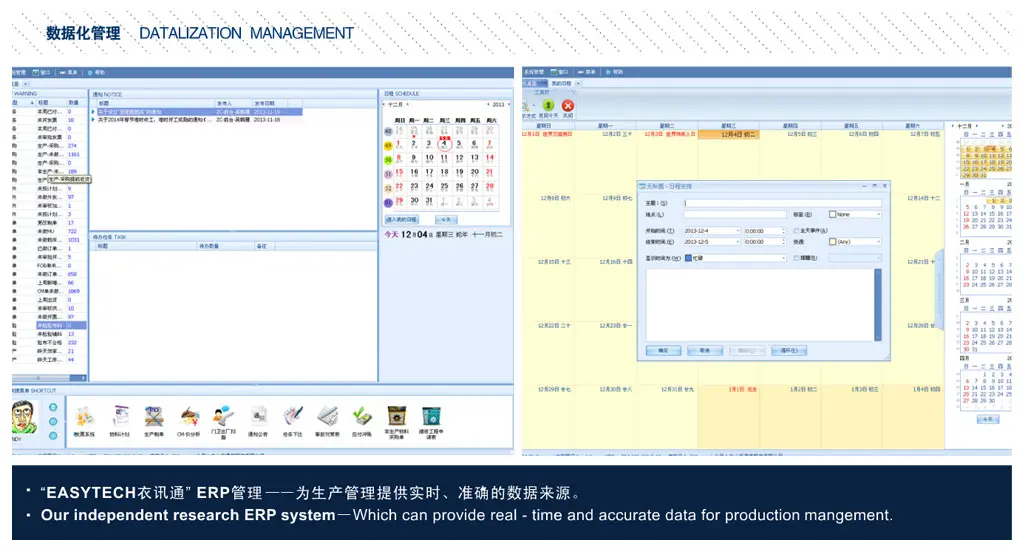
Task: Tick the 提醒 reminder checkbox
Action: pyautogui.click(x=795, y=258)
